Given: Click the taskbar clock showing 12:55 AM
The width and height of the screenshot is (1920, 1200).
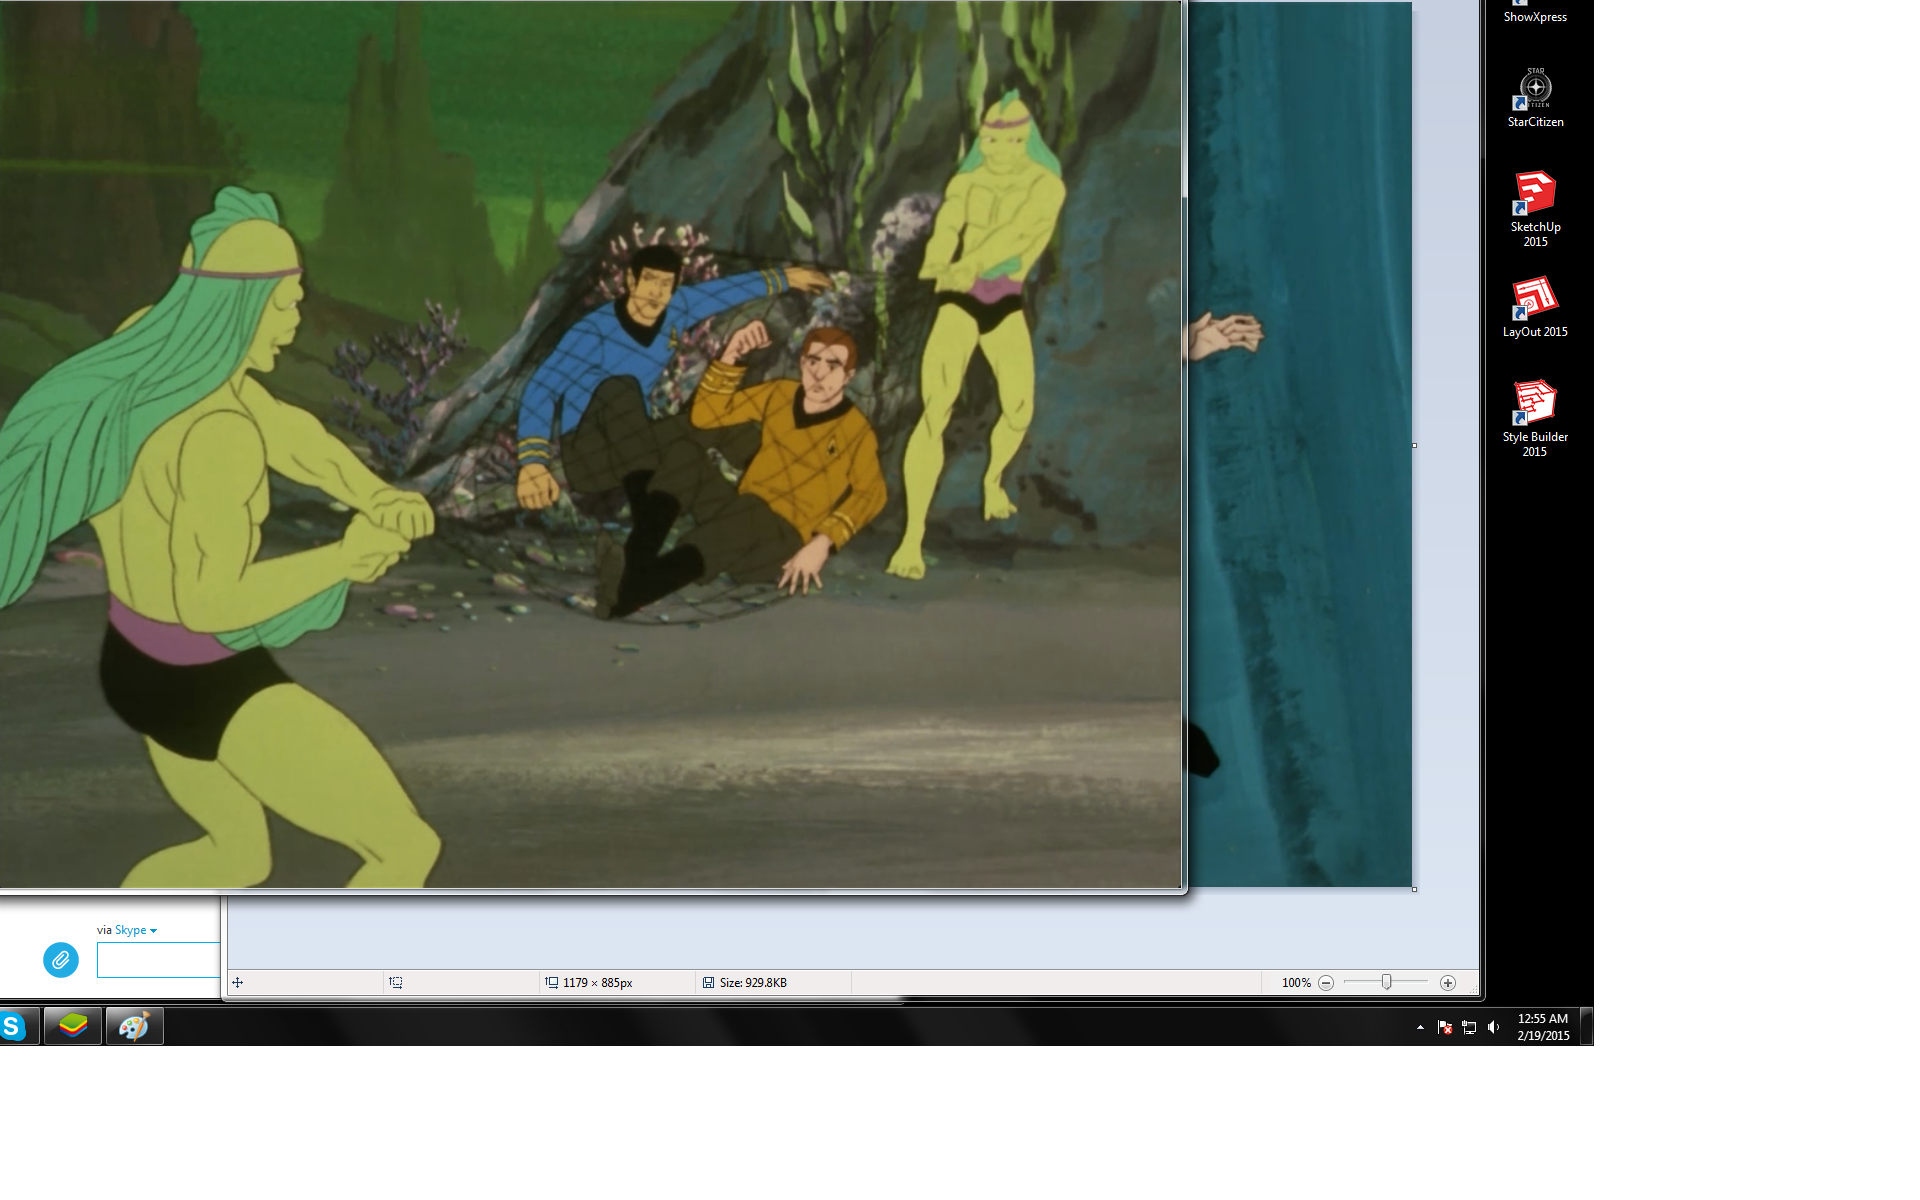Looking at the screenshot, I should point(1543,1027).
